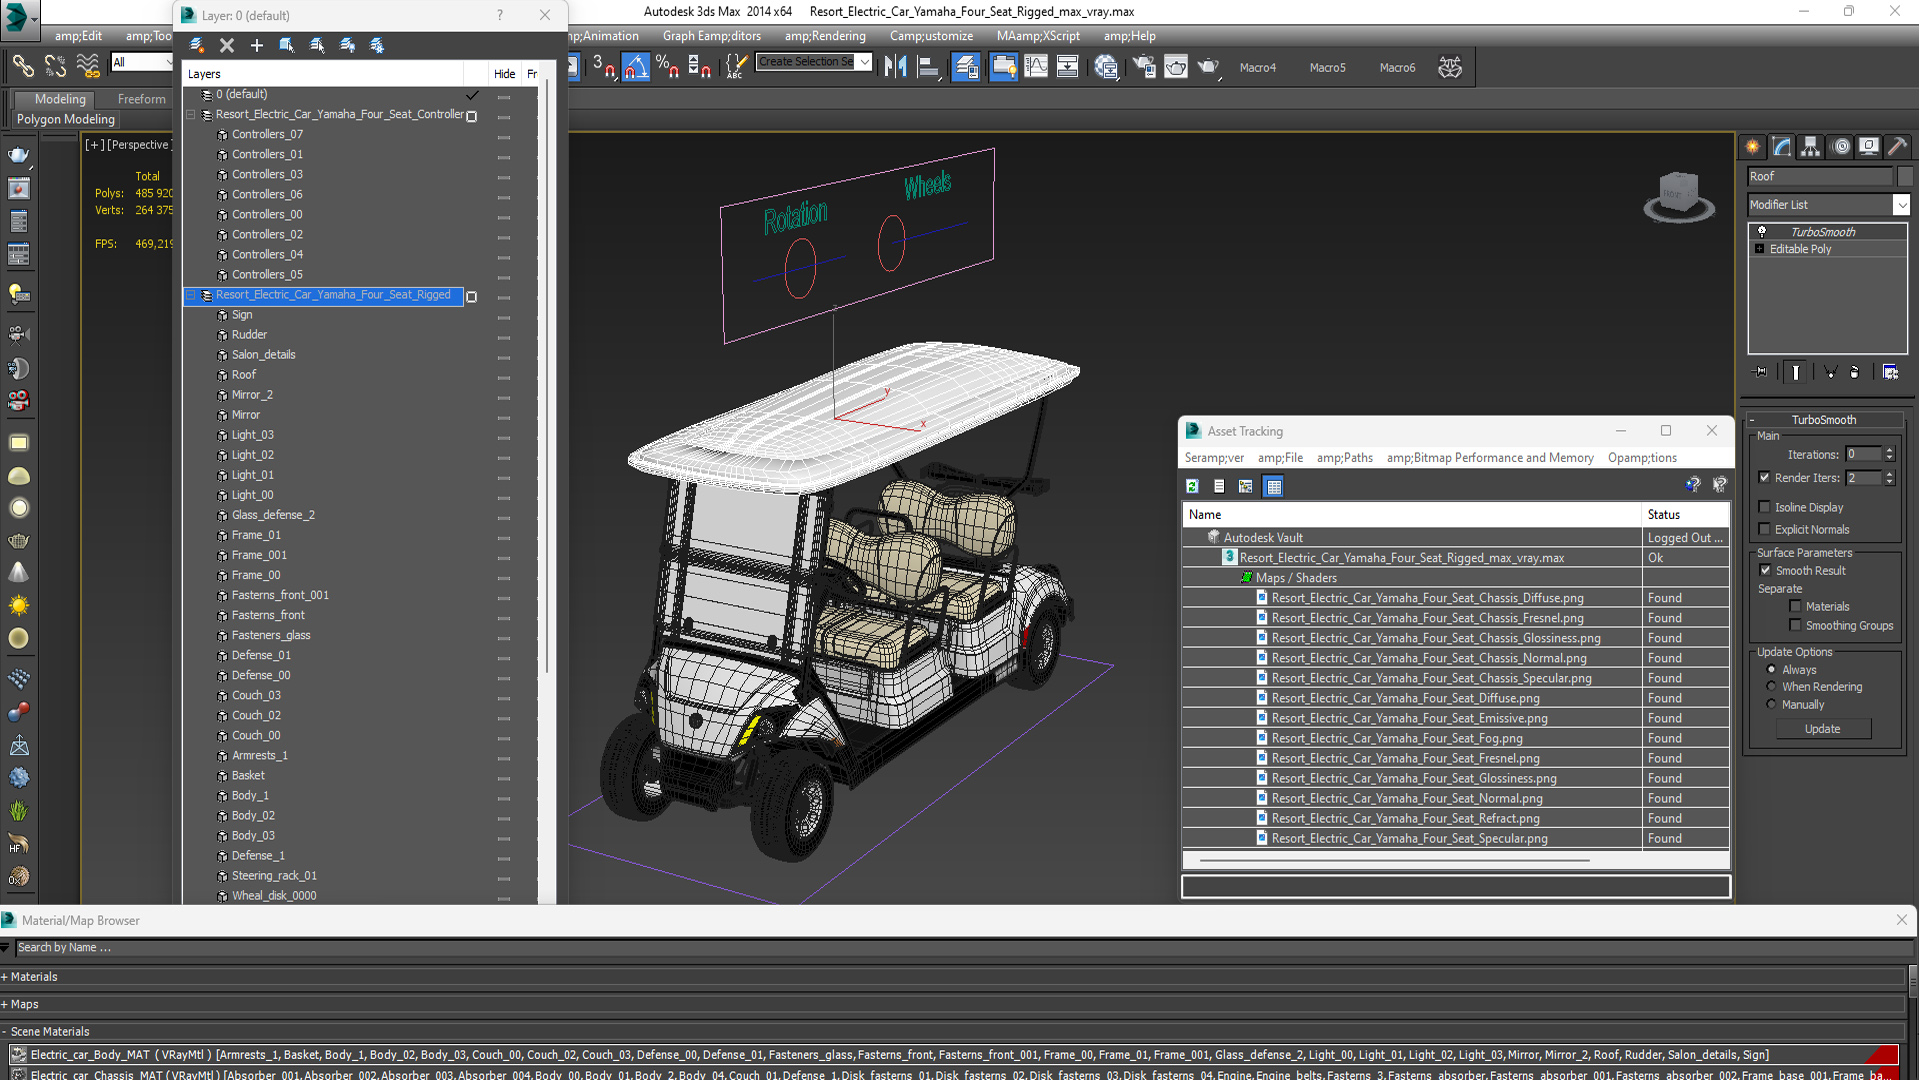Open the Create command panel tab
The width and height of the screenshot is (1920, 1080).
click(x=1753, y=147)
